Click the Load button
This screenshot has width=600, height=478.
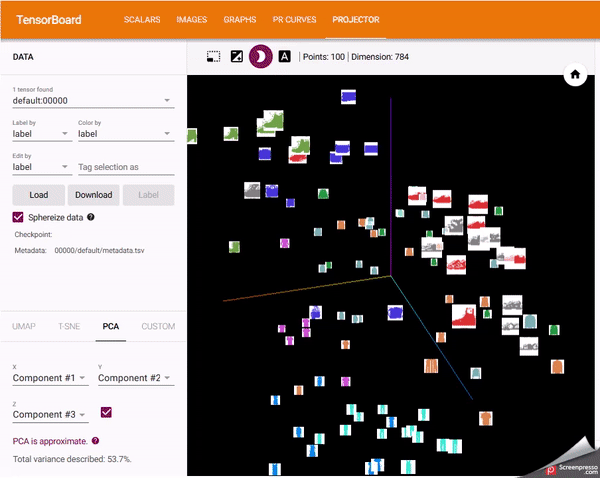click(x=39, y=195)
